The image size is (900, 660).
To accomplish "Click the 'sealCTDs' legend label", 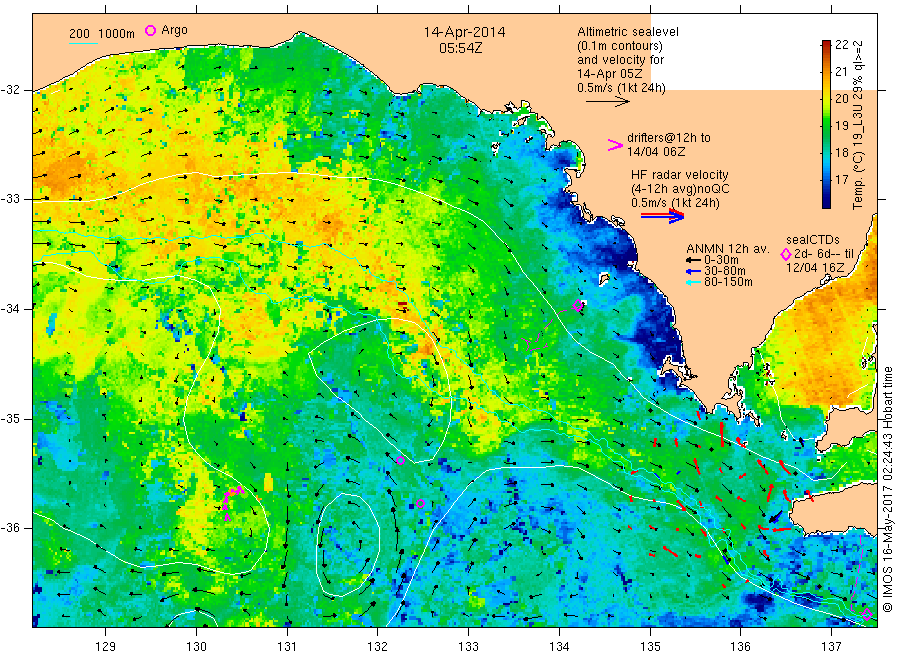I will [x=813, y=240].
